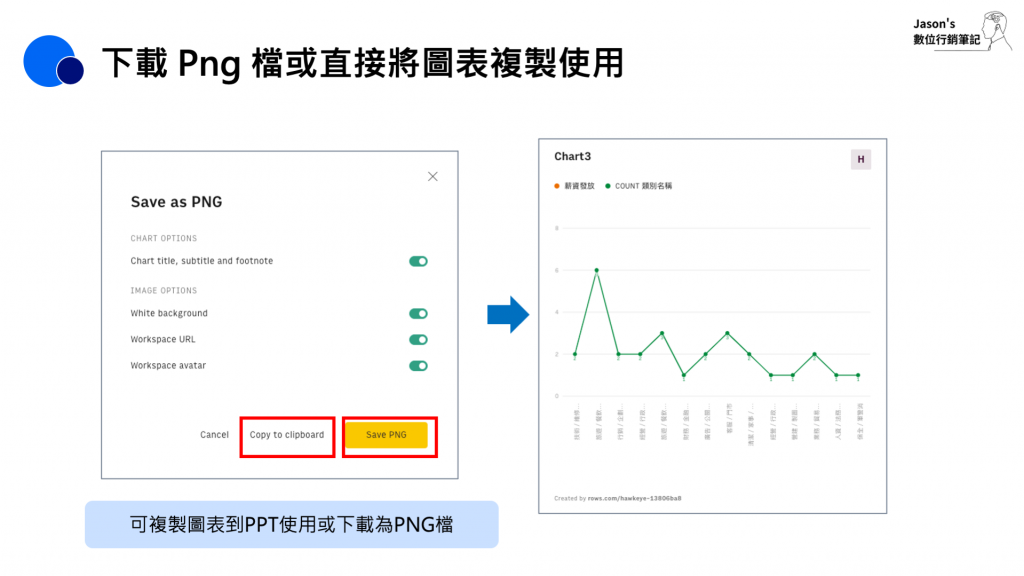Click the Save as PNG heading
Image resolution: width=1024 pixels, height=576 pixels.
click(x=176, y=202)
